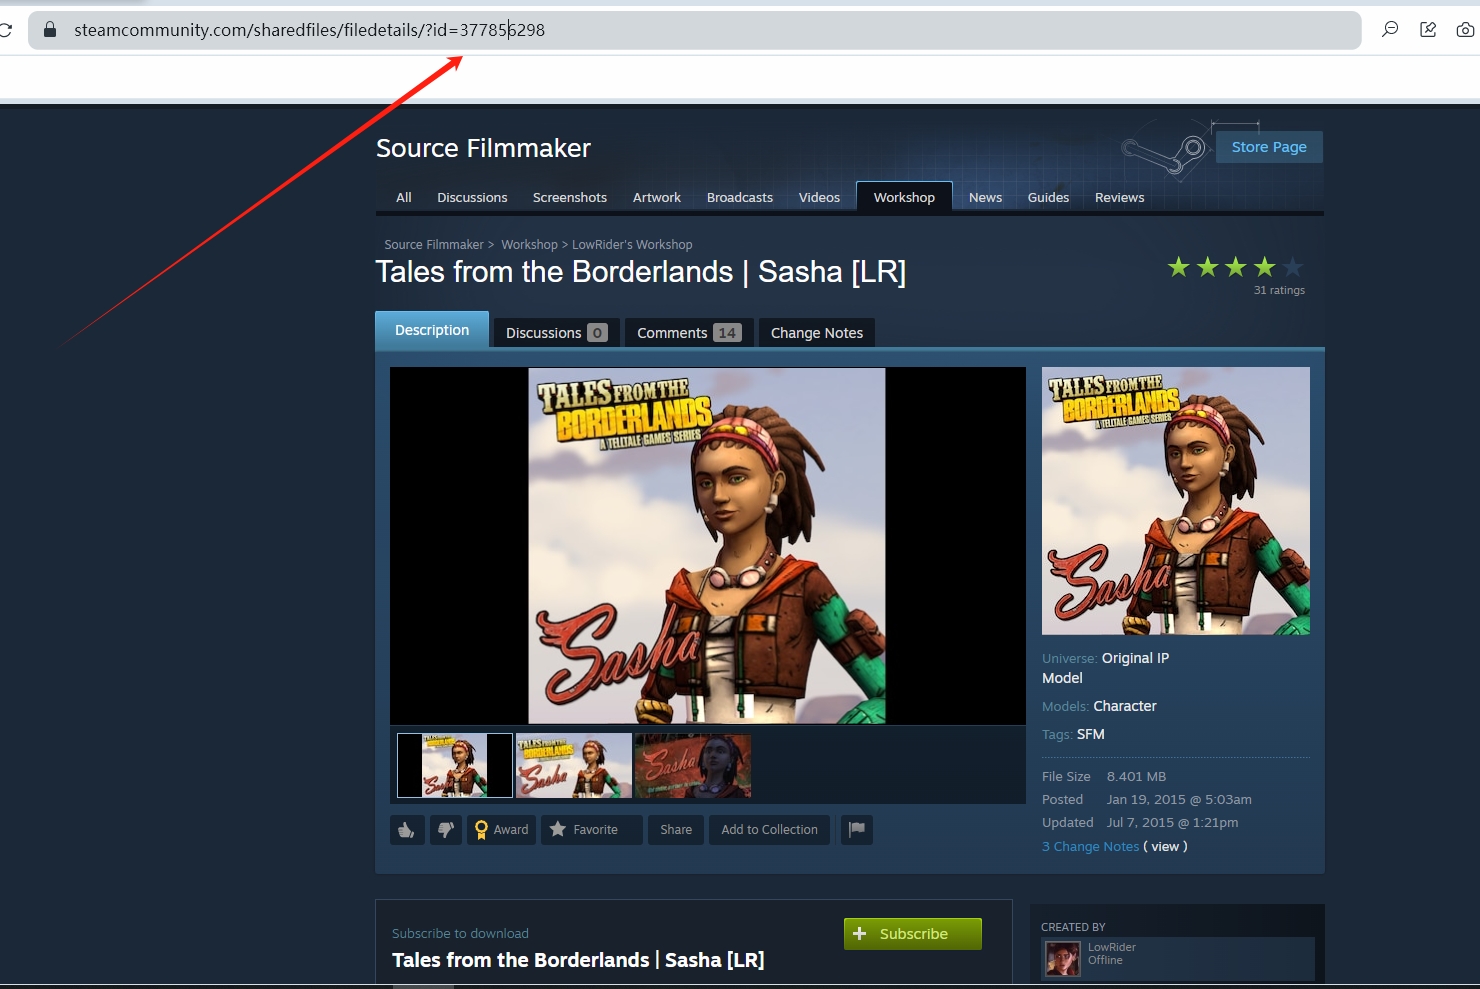Toggle the fourth rating star

pos(1263,266)
